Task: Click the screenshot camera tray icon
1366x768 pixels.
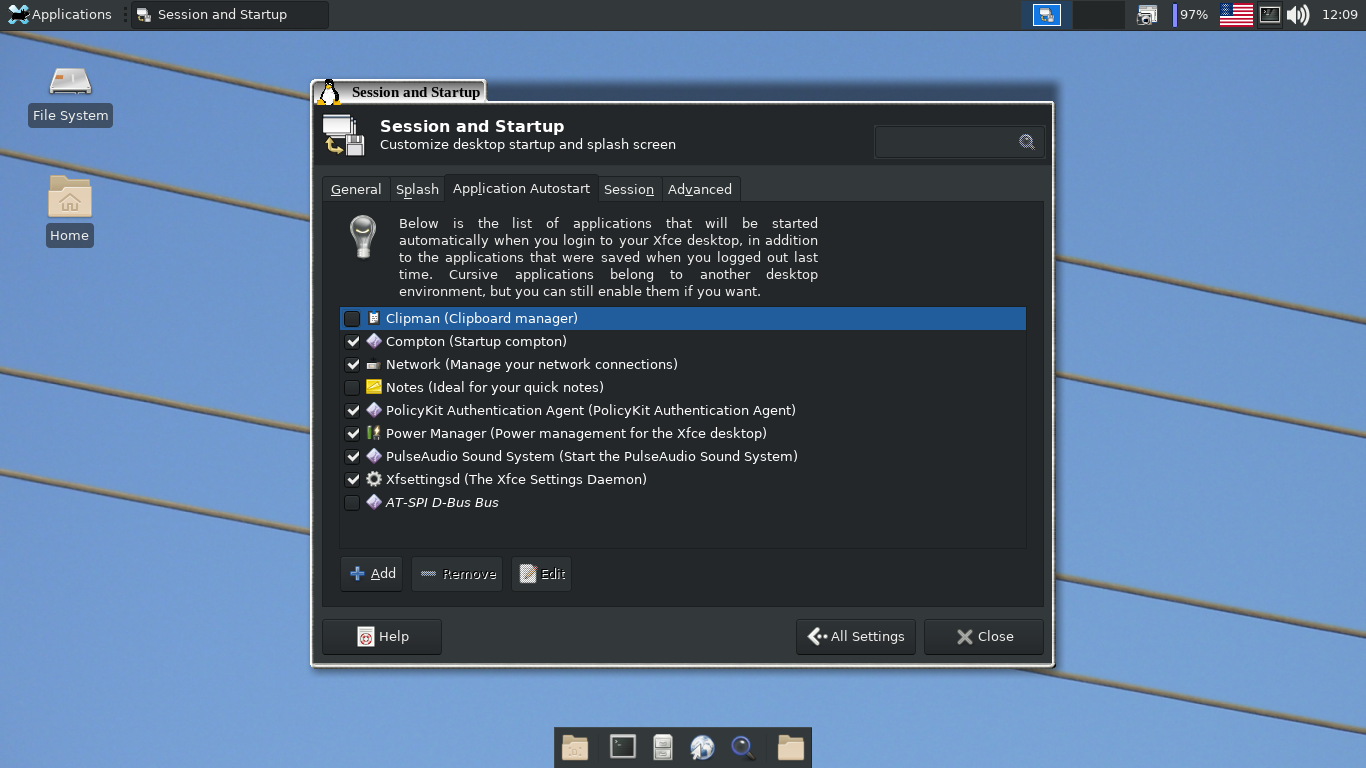Action: pyautogui.click(x=1147, y=14)
